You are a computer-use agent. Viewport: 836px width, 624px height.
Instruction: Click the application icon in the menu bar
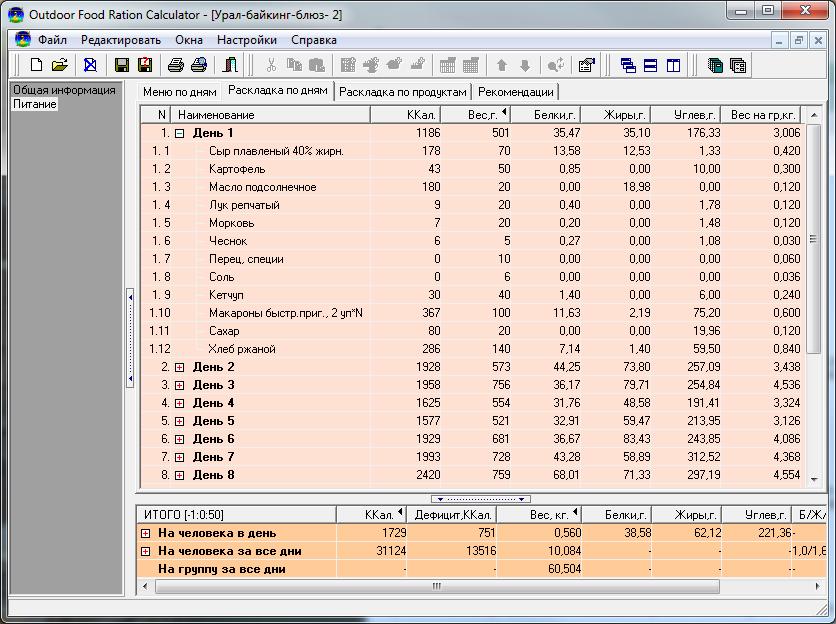pyautogui.click(x=22, y=39)
